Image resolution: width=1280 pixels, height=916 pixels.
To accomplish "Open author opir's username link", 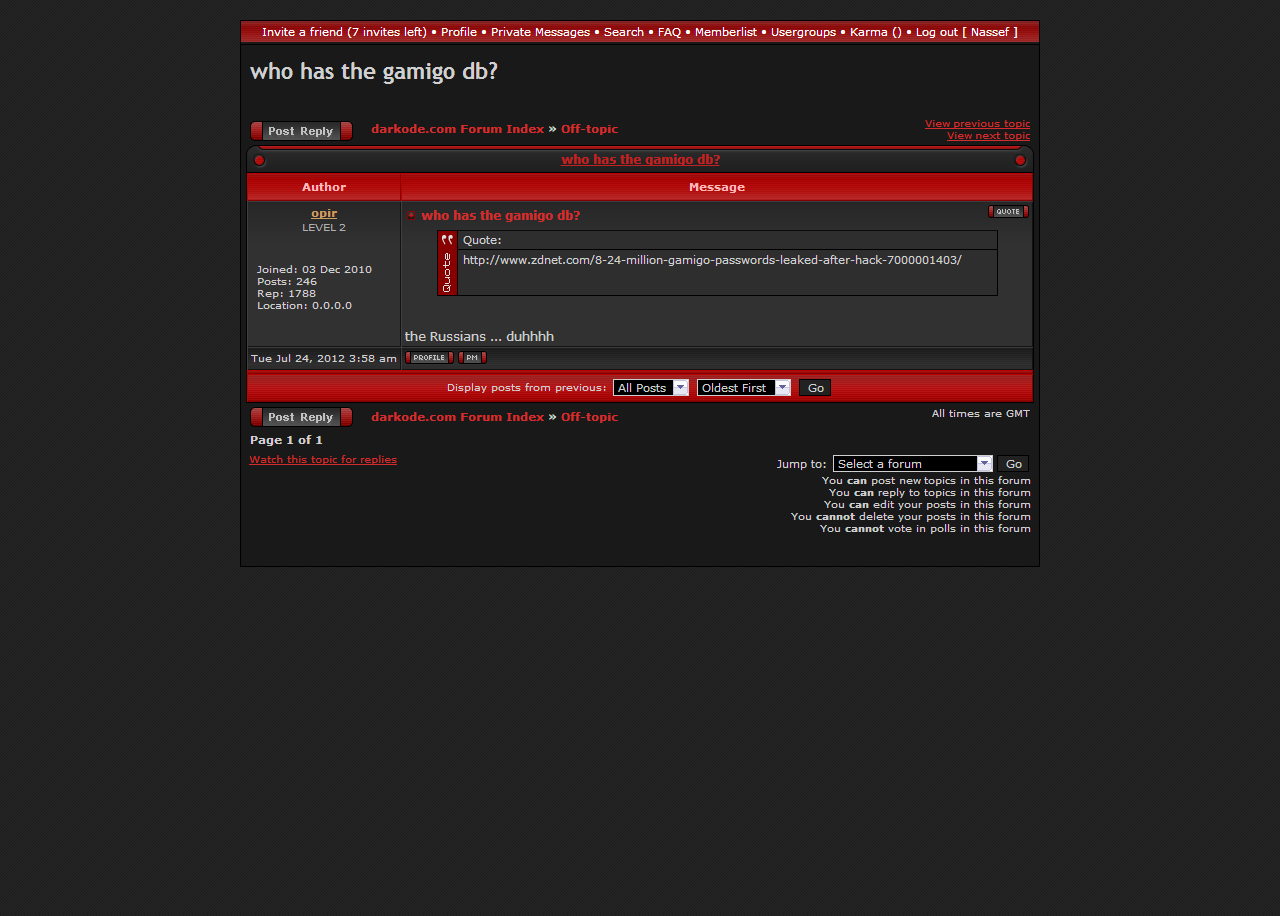I will pos(324,213).
